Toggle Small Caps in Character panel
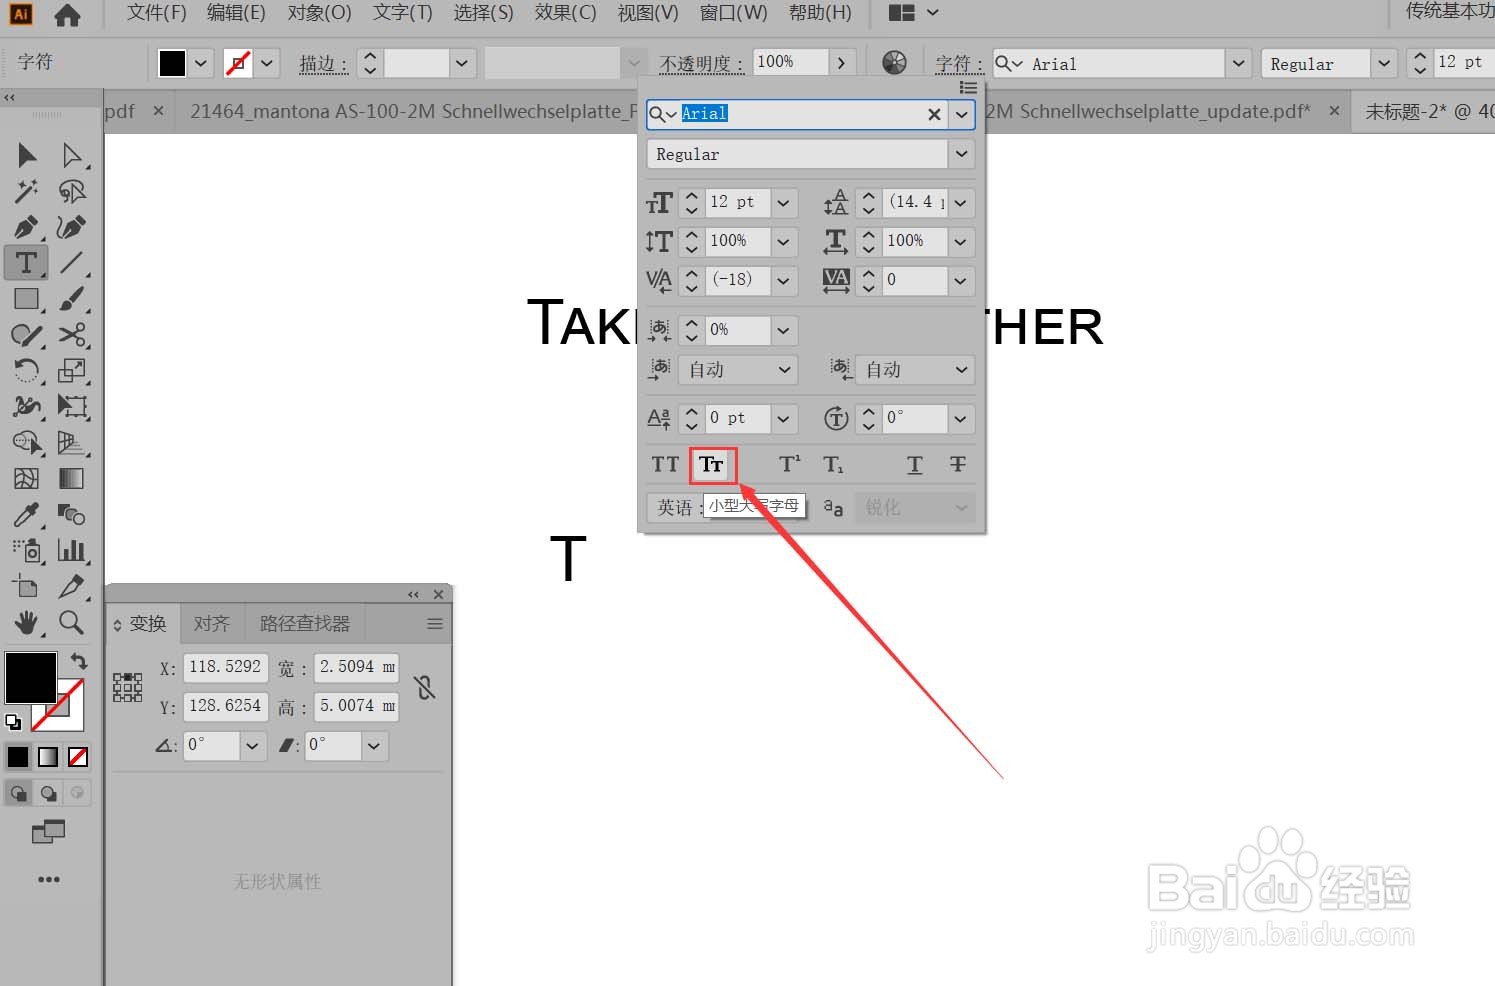Image resolution: width=1495 pixels, height=986 pixels. tap(712, 465)
